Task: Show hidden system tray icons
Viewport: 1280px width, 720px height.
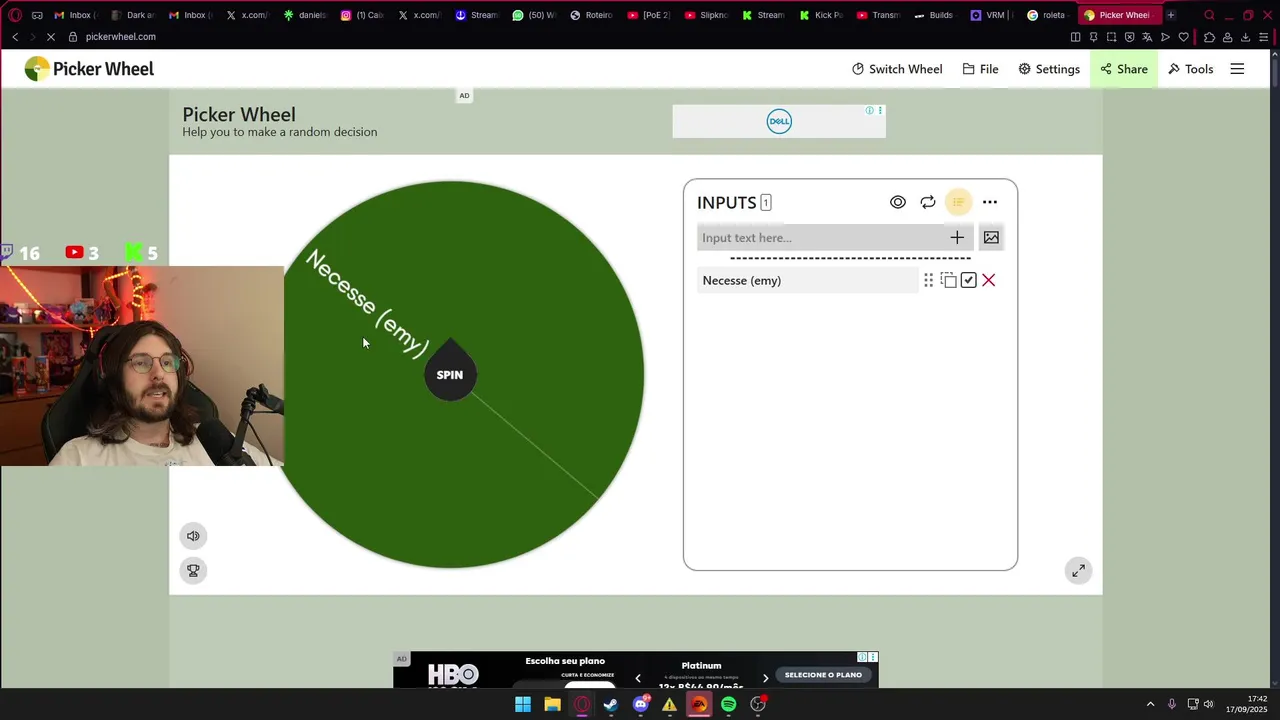Action: [1150, 704]
